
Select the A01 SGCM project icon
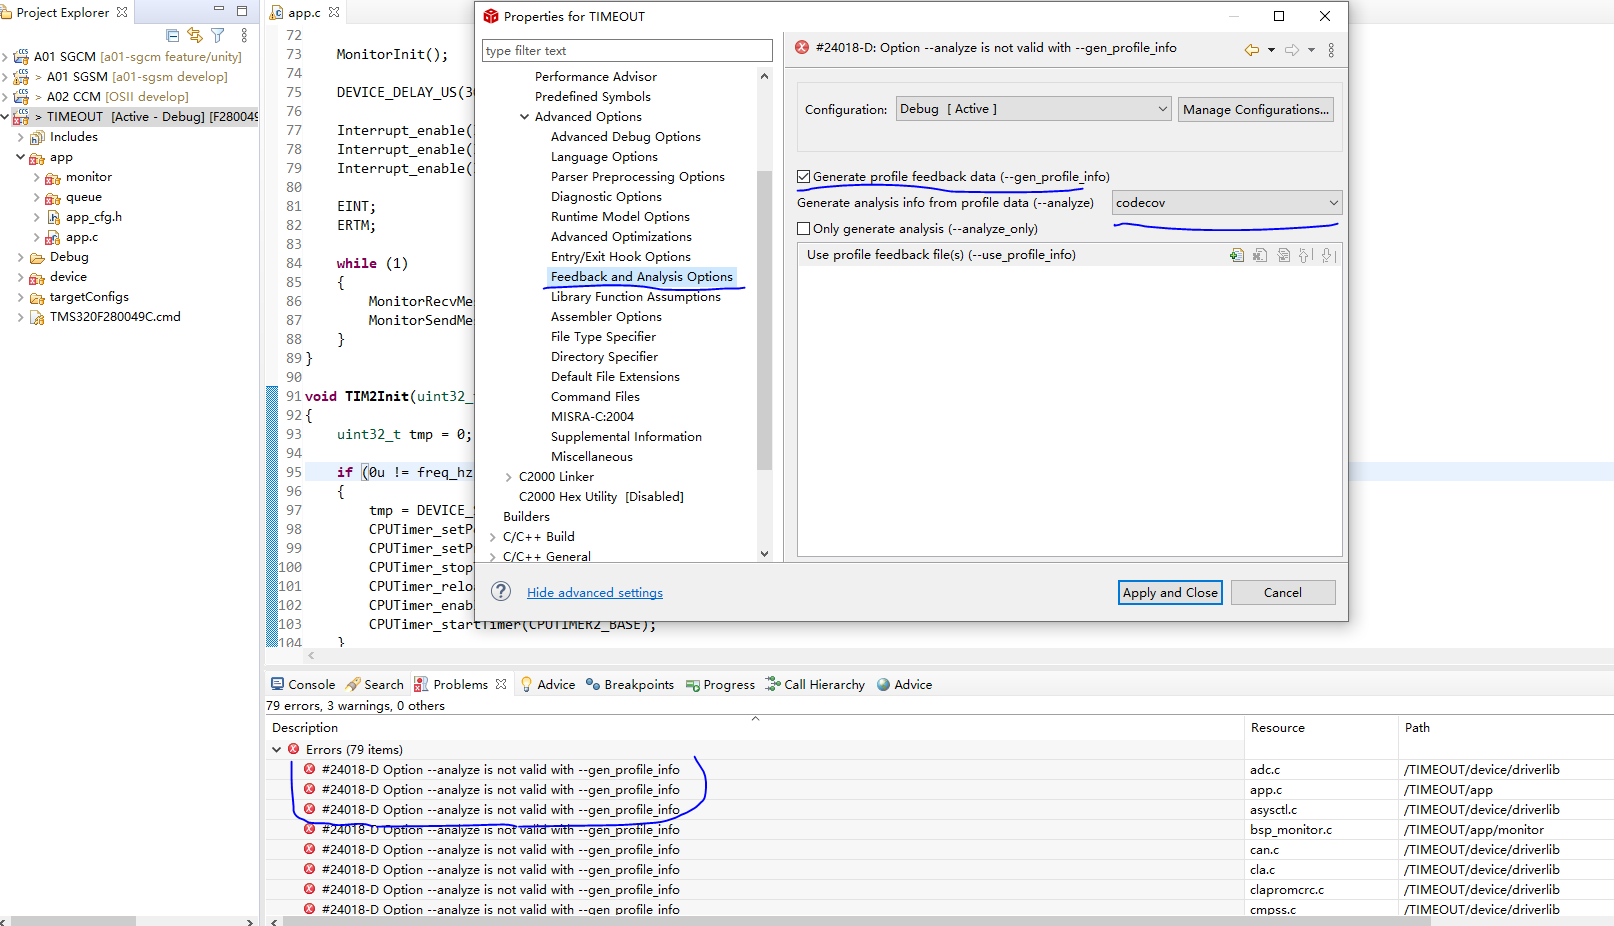[x=21, y=57]
